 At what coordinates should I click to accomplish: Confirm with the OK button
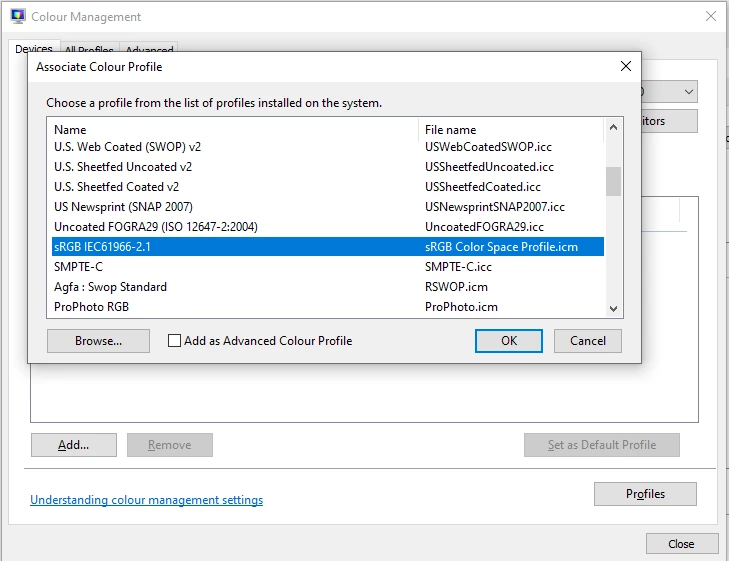pos(509,341)
